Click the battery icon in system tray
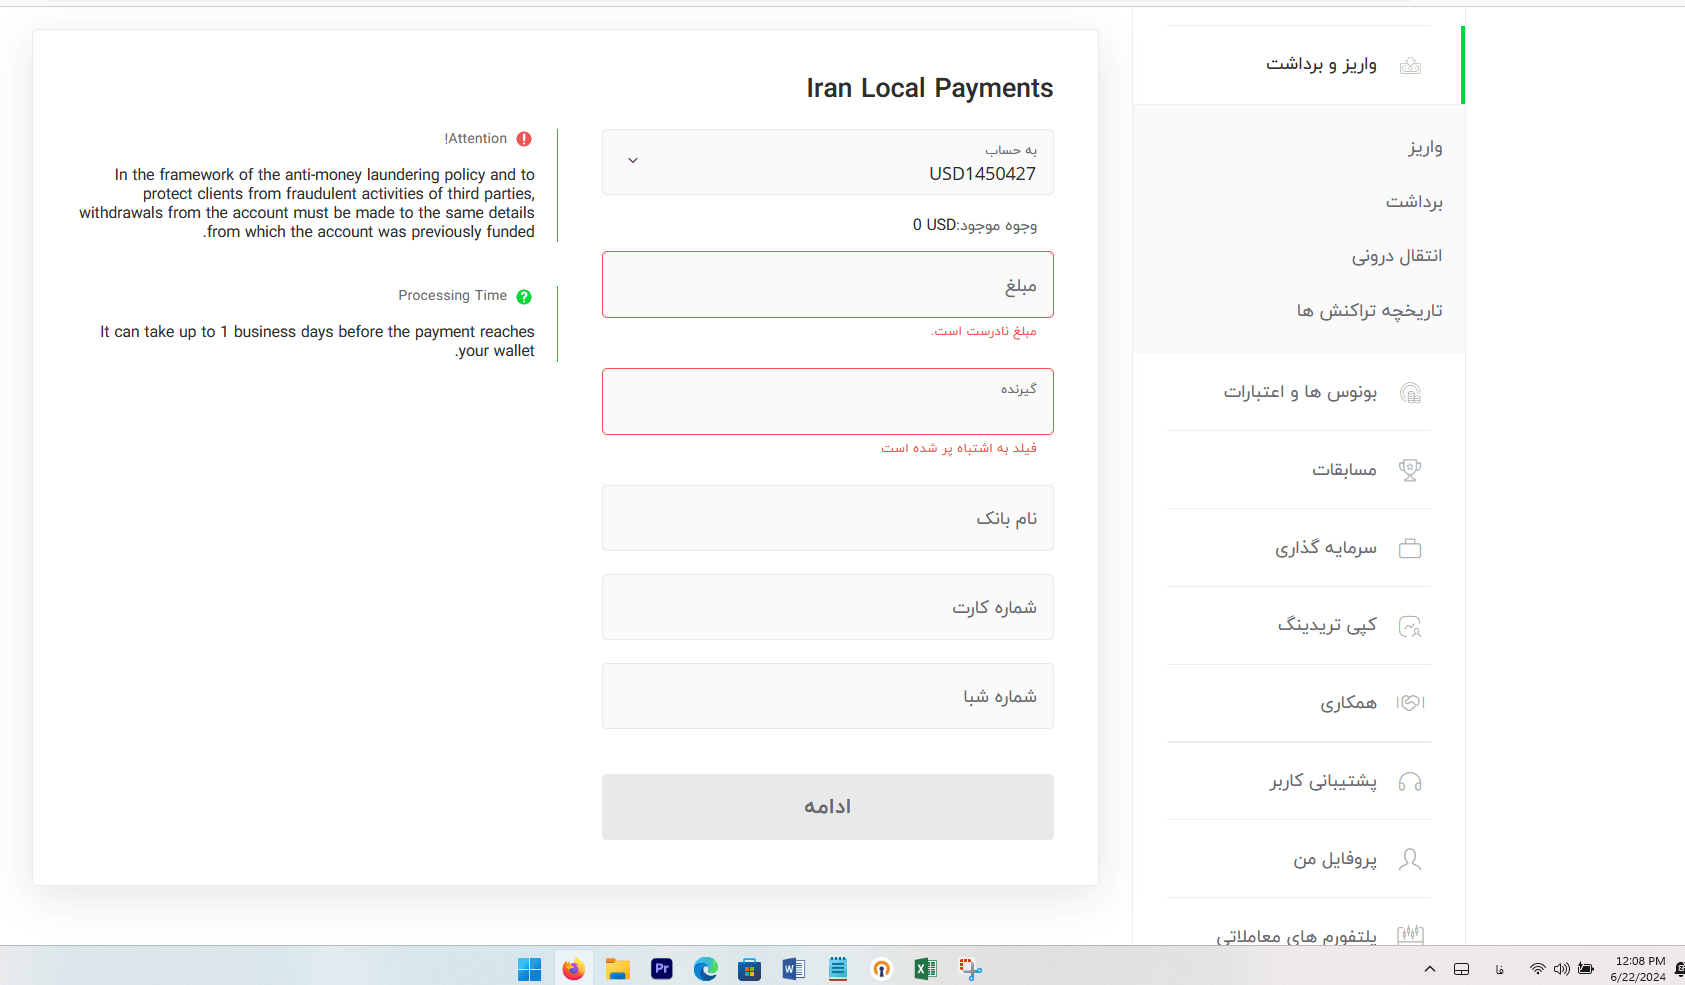Image resolution: width=1685 pixels, height=985 pixels. [x=1586, y=969]
